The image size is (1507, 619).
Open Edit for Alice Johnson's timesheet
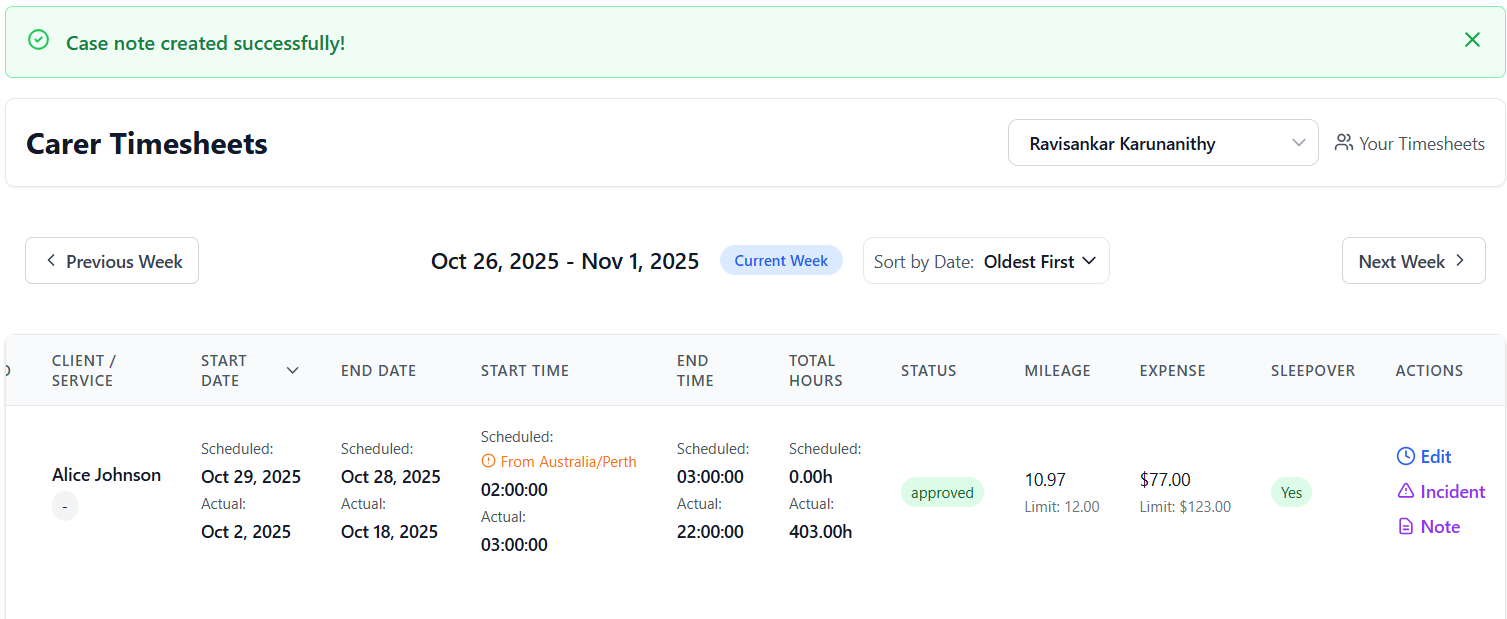pos(1435,457)
